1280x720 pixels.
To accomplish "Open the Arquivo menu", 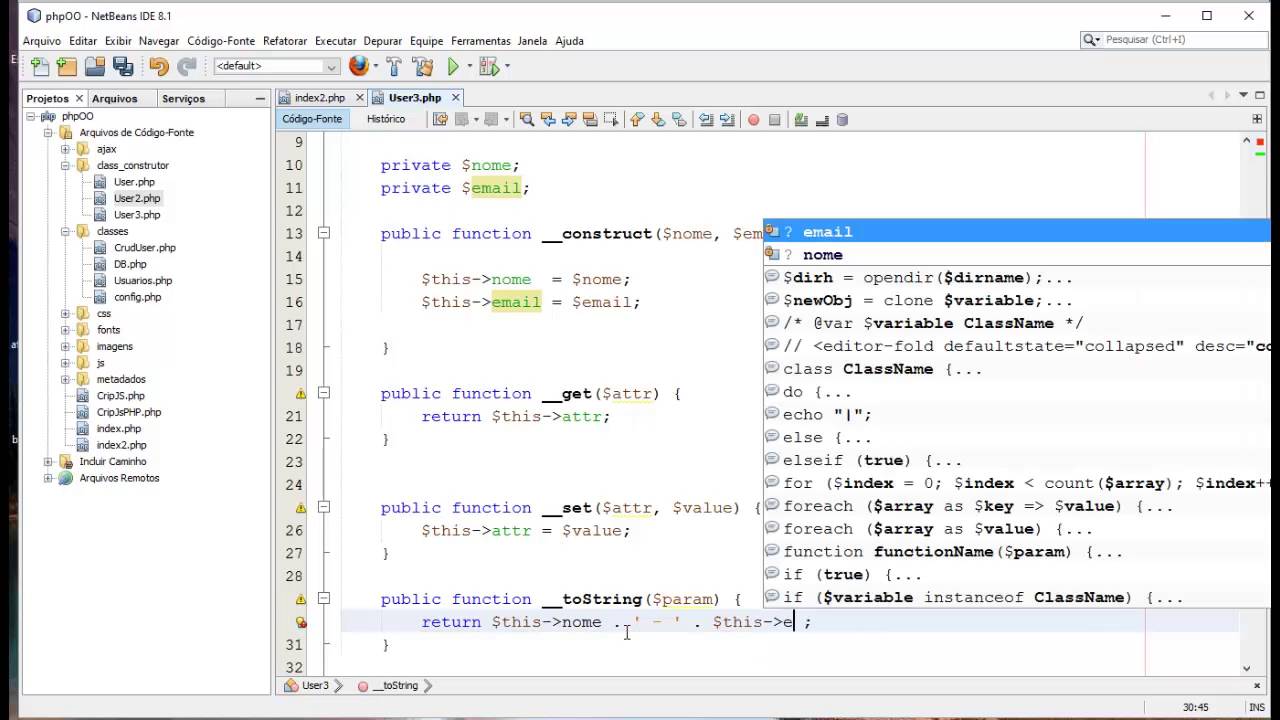I will [x=42, y=41].
